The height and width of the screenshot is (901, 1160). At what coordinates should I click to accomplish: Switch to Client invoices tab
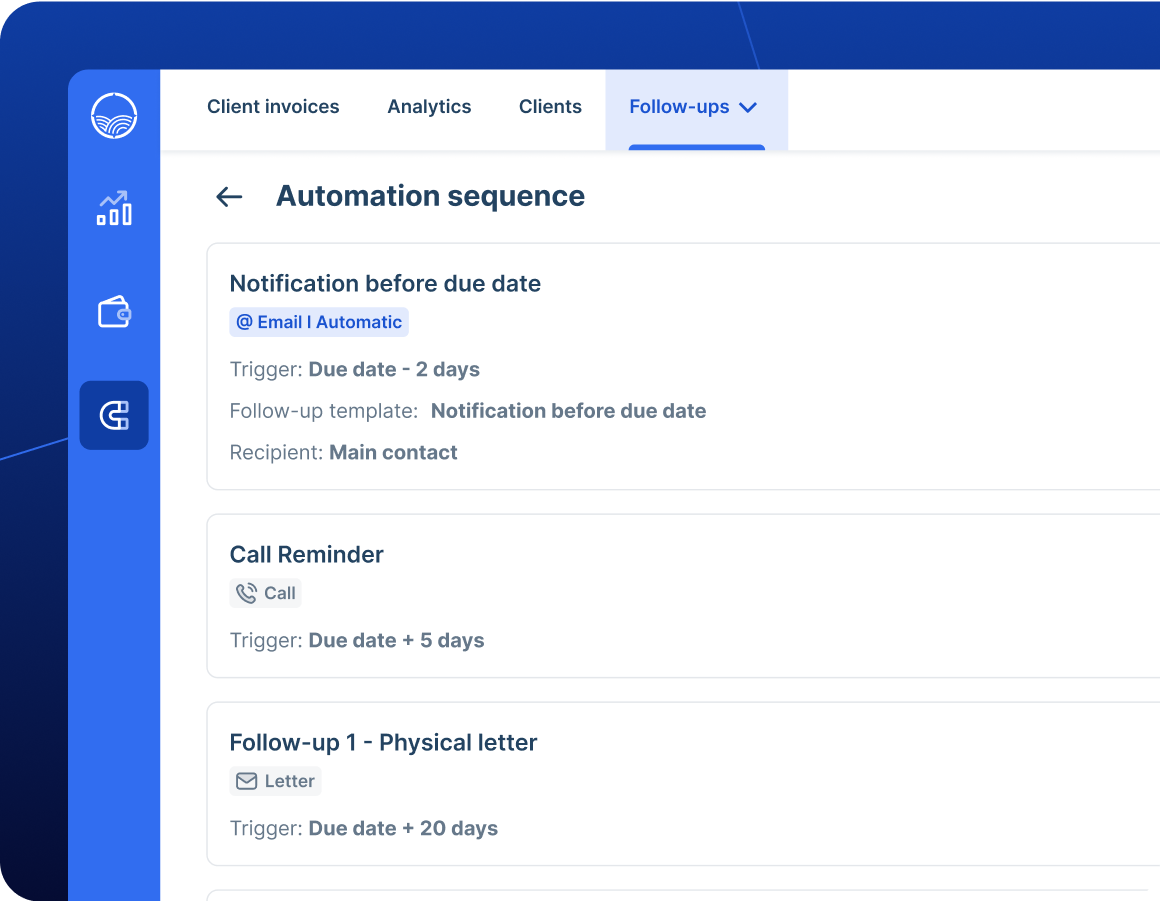tap(273, 107)
